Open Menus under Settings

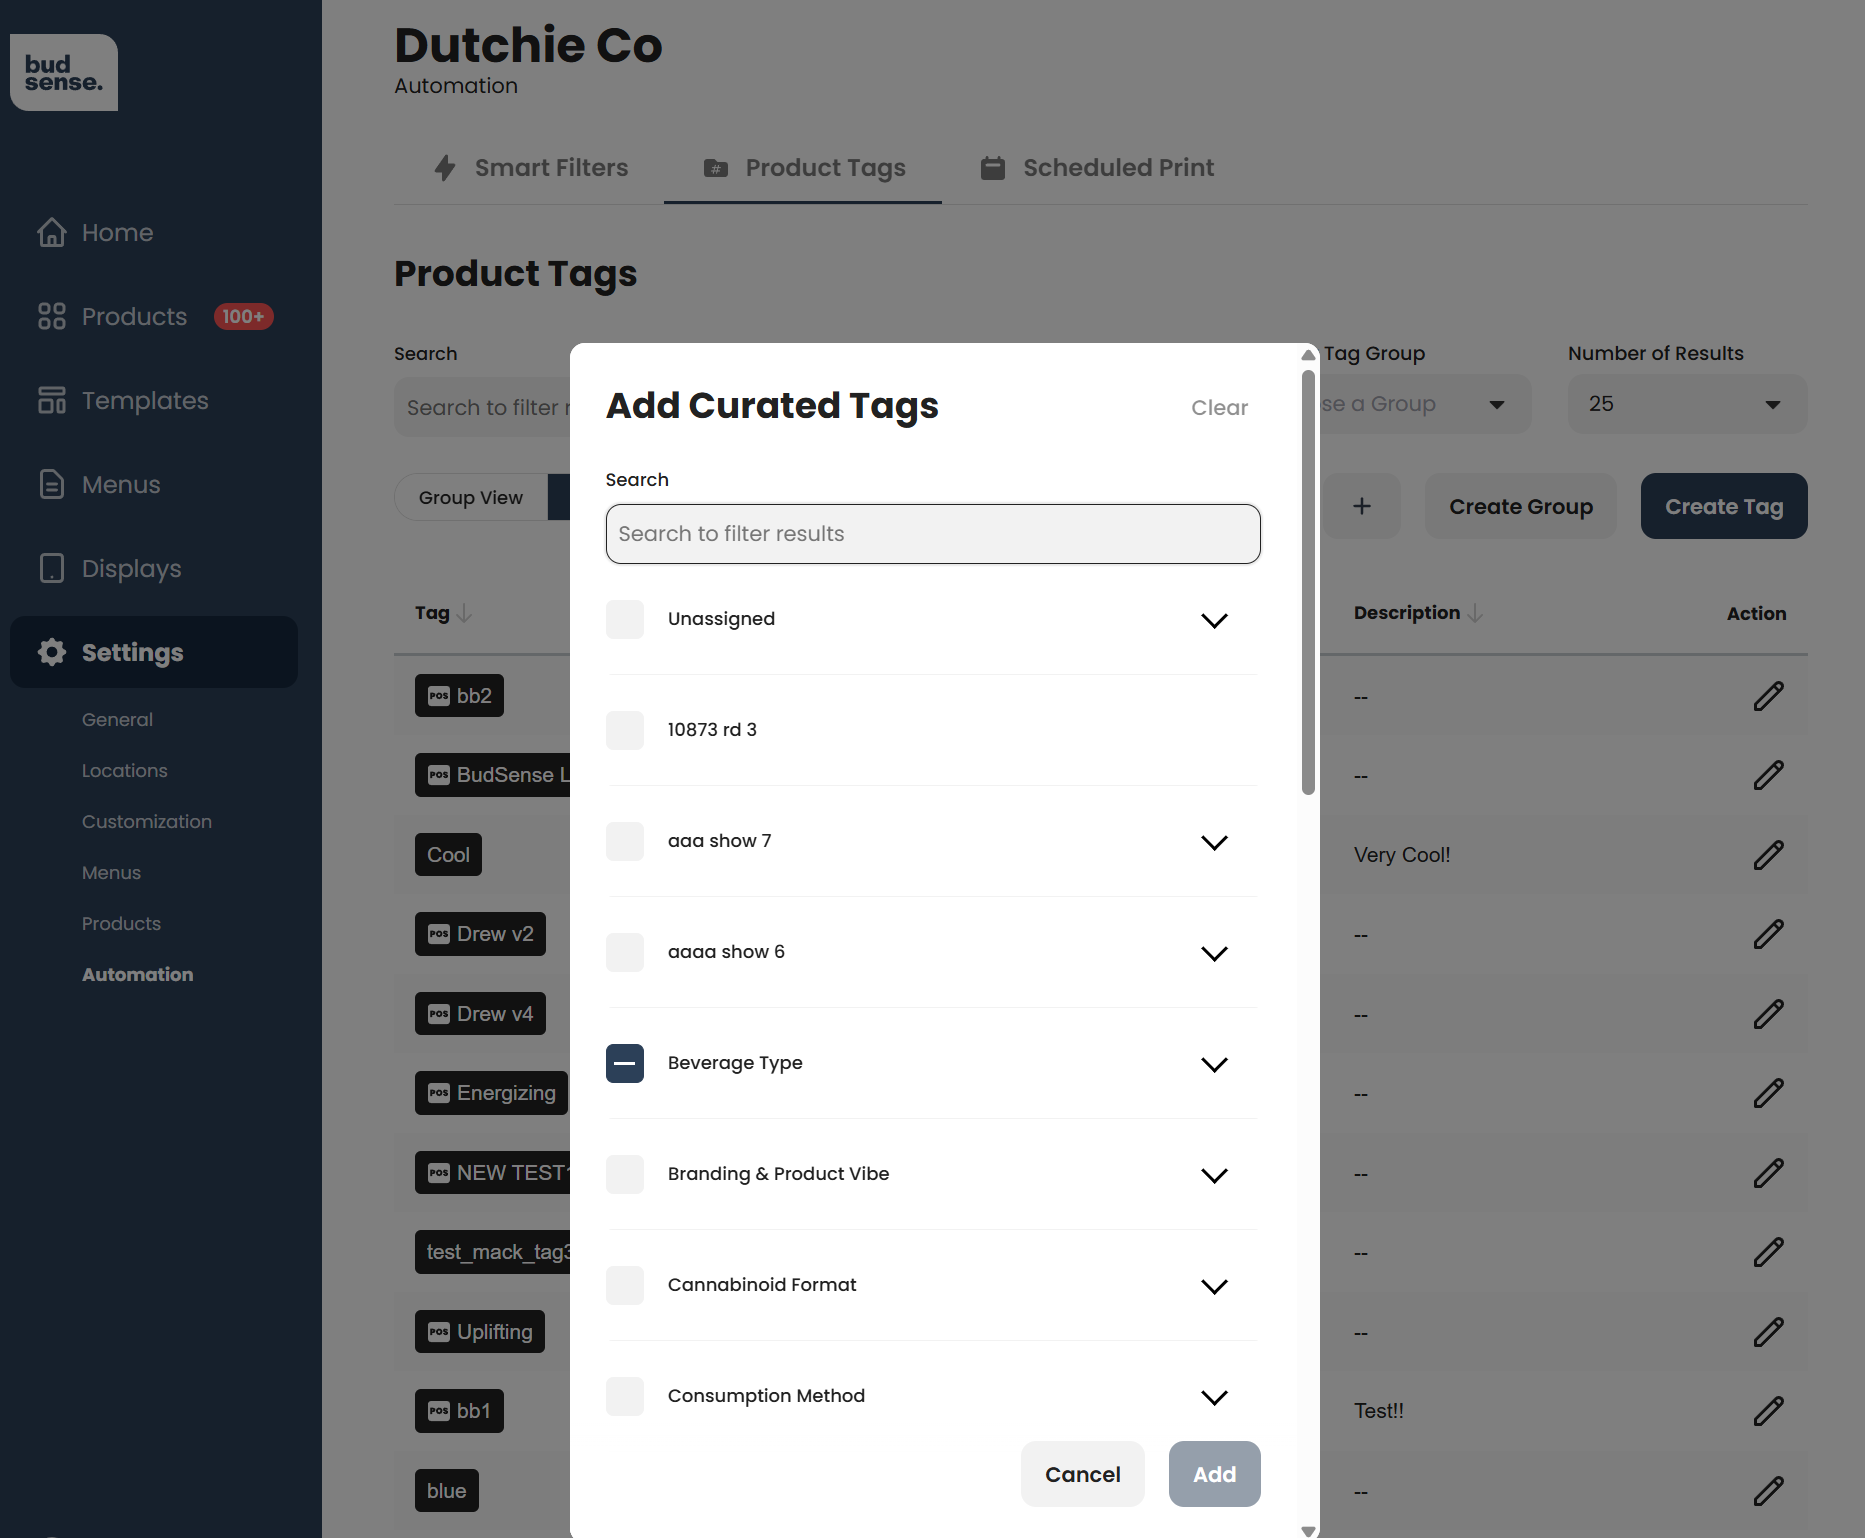111,873
